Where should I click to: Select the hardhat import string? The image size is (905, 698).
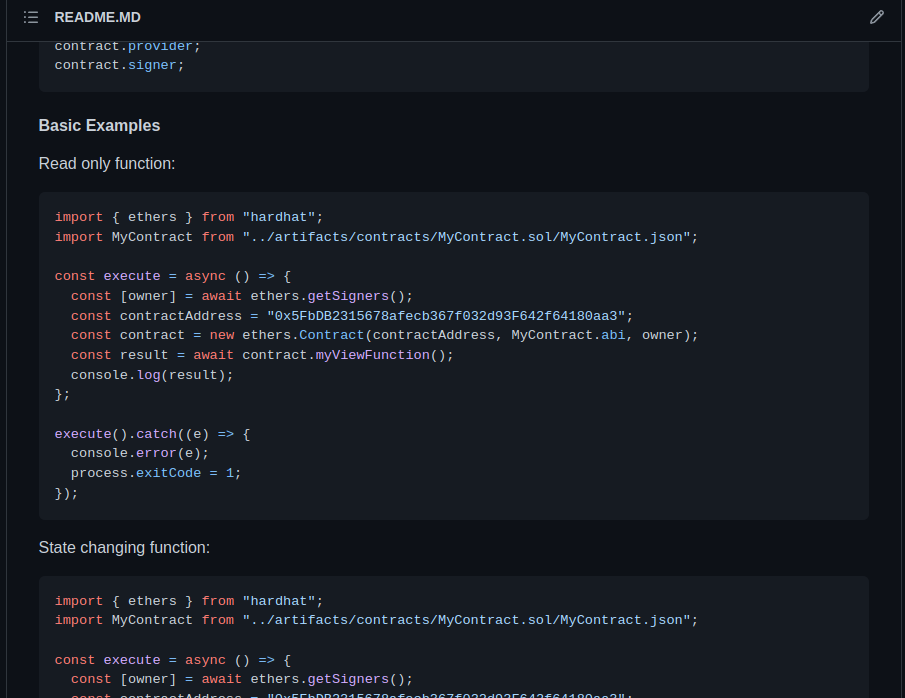point(278,216)
